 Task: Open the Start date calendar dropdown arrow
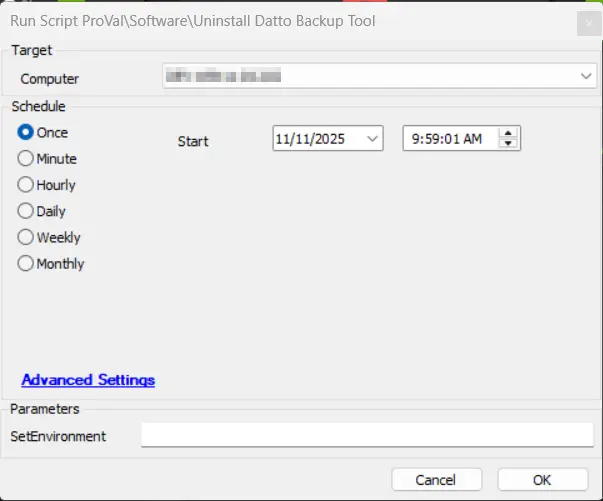[x=372, y=140]
